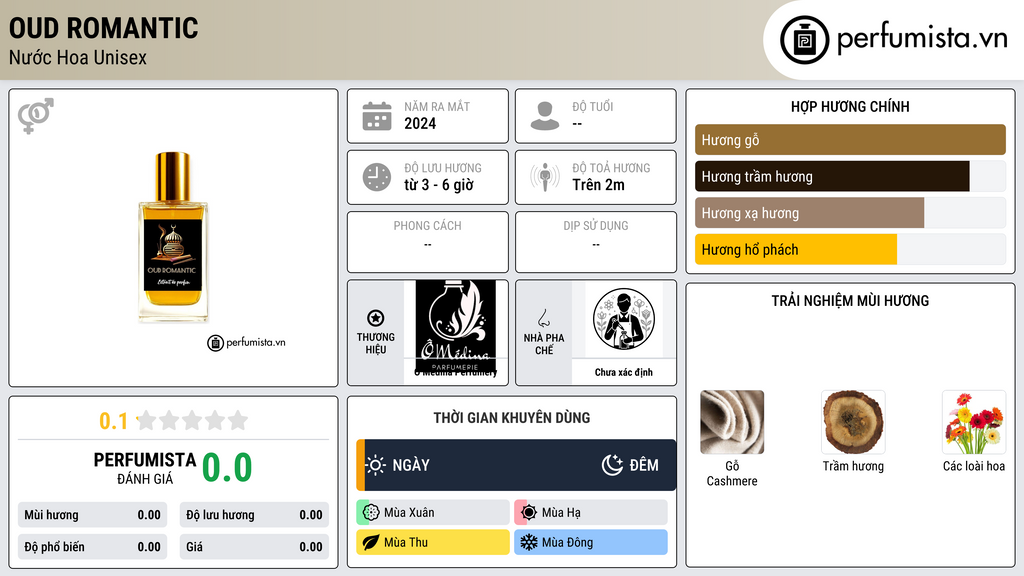Click the person silhouette age icon
The image size is (1024, 576).
[545, 116]
